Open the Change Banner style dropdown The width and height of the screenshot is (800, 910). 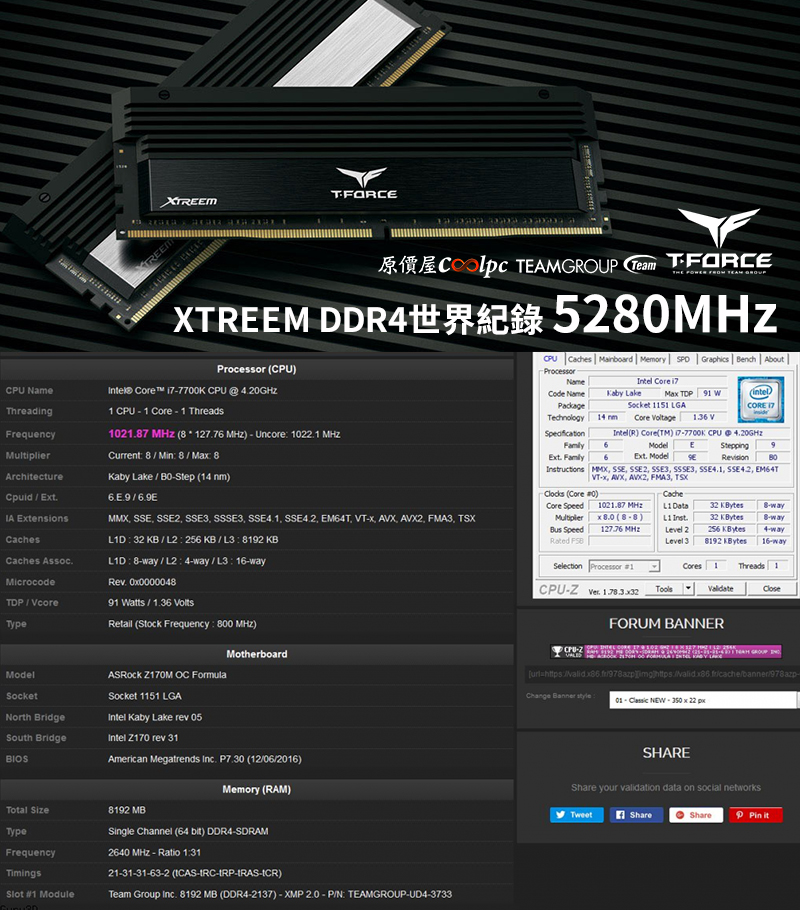point(704,700)
